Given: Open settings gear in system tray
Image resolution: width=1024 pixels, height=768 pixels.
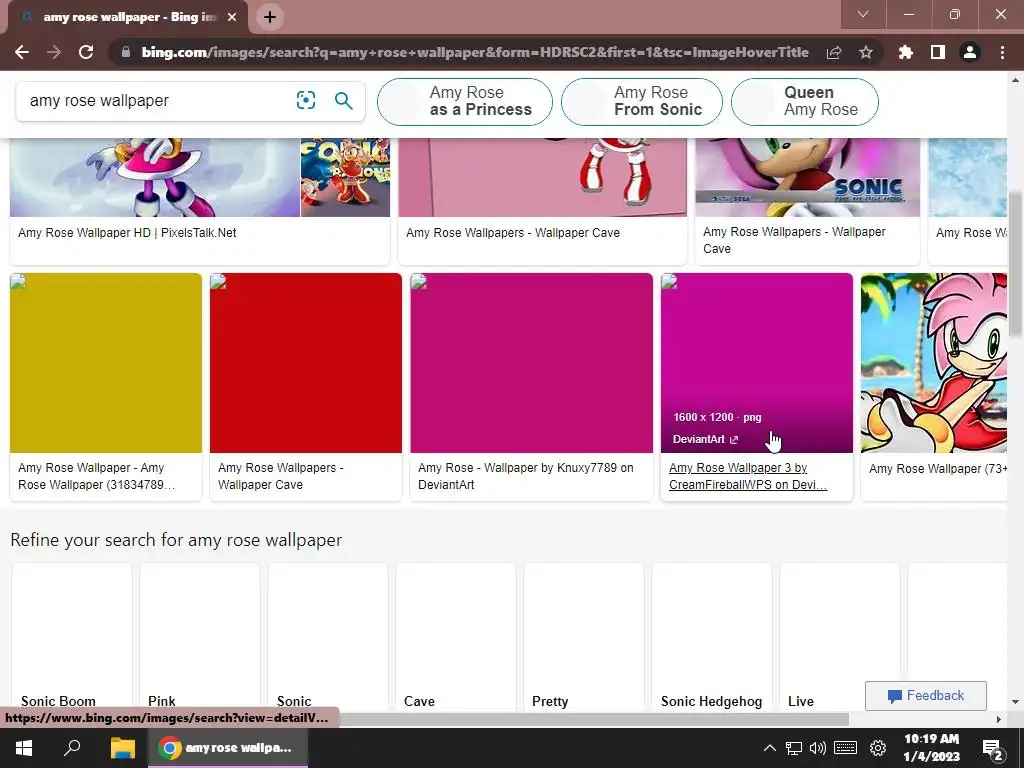Looking at the screenshot, I should coord(878,748).
